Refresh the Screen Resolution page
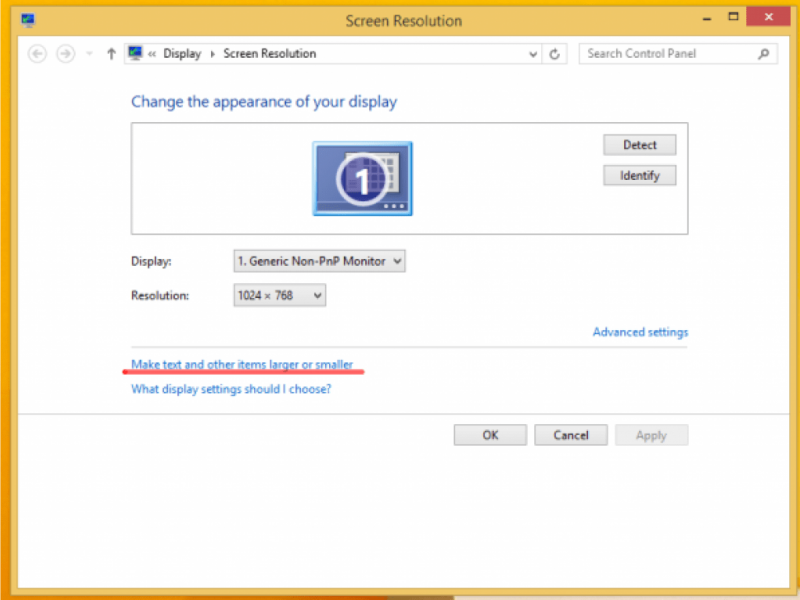 (x=555, y=54)
